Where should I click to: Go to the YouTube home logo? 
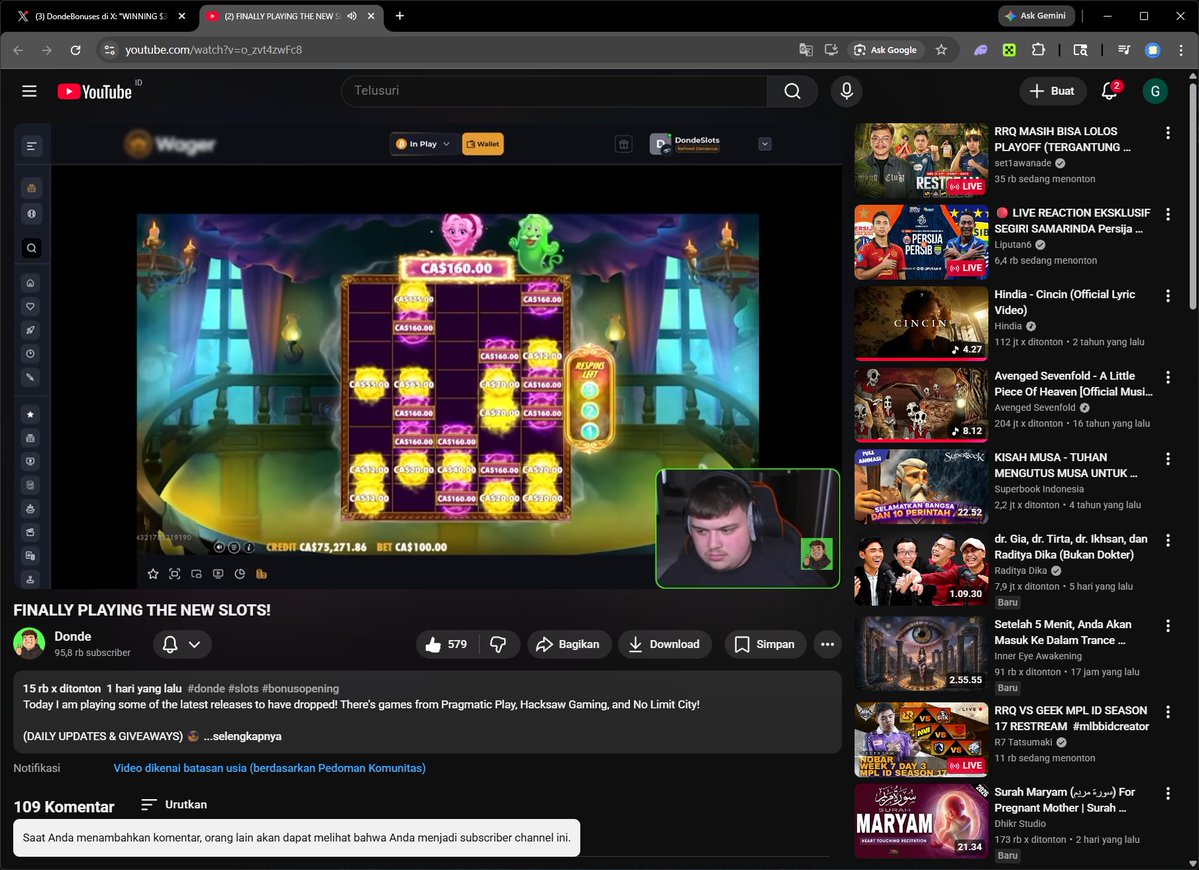95,92
